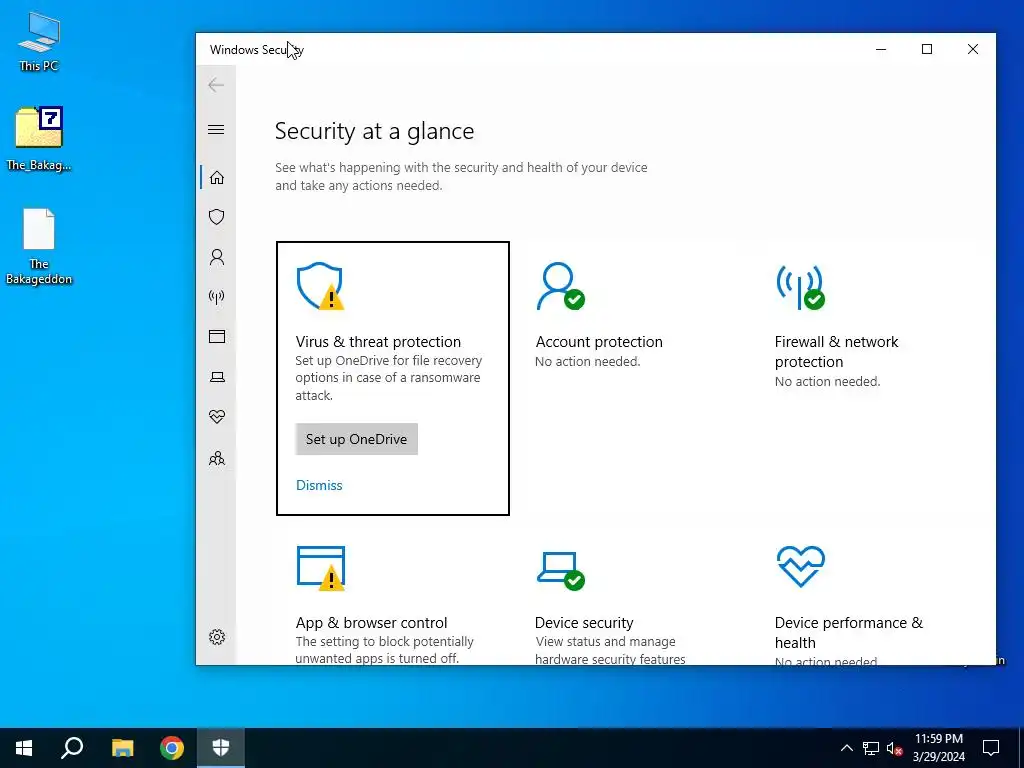1024x768 pixels.
Task: Open Device performance & health heading
Action: pyautogui.click(x=848, y=632)
